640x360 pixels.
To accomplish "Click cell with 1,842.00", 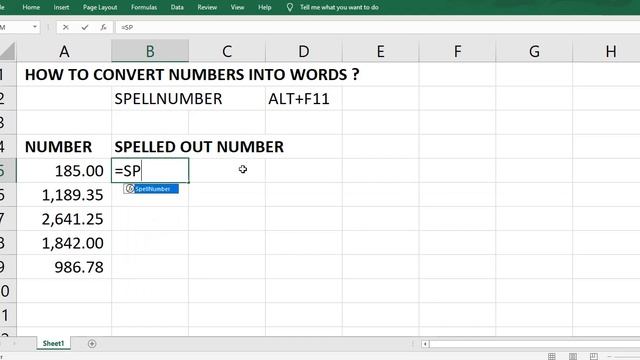I will tap(64, 243).
